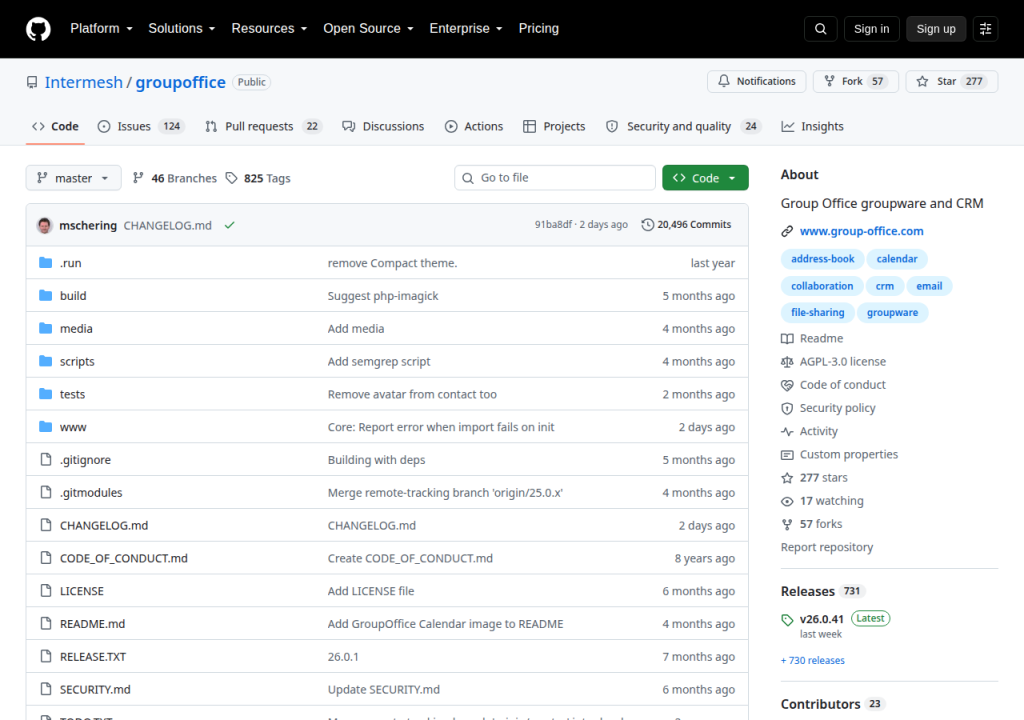
Task: View the 825 Tags
Action: point(258,178)
